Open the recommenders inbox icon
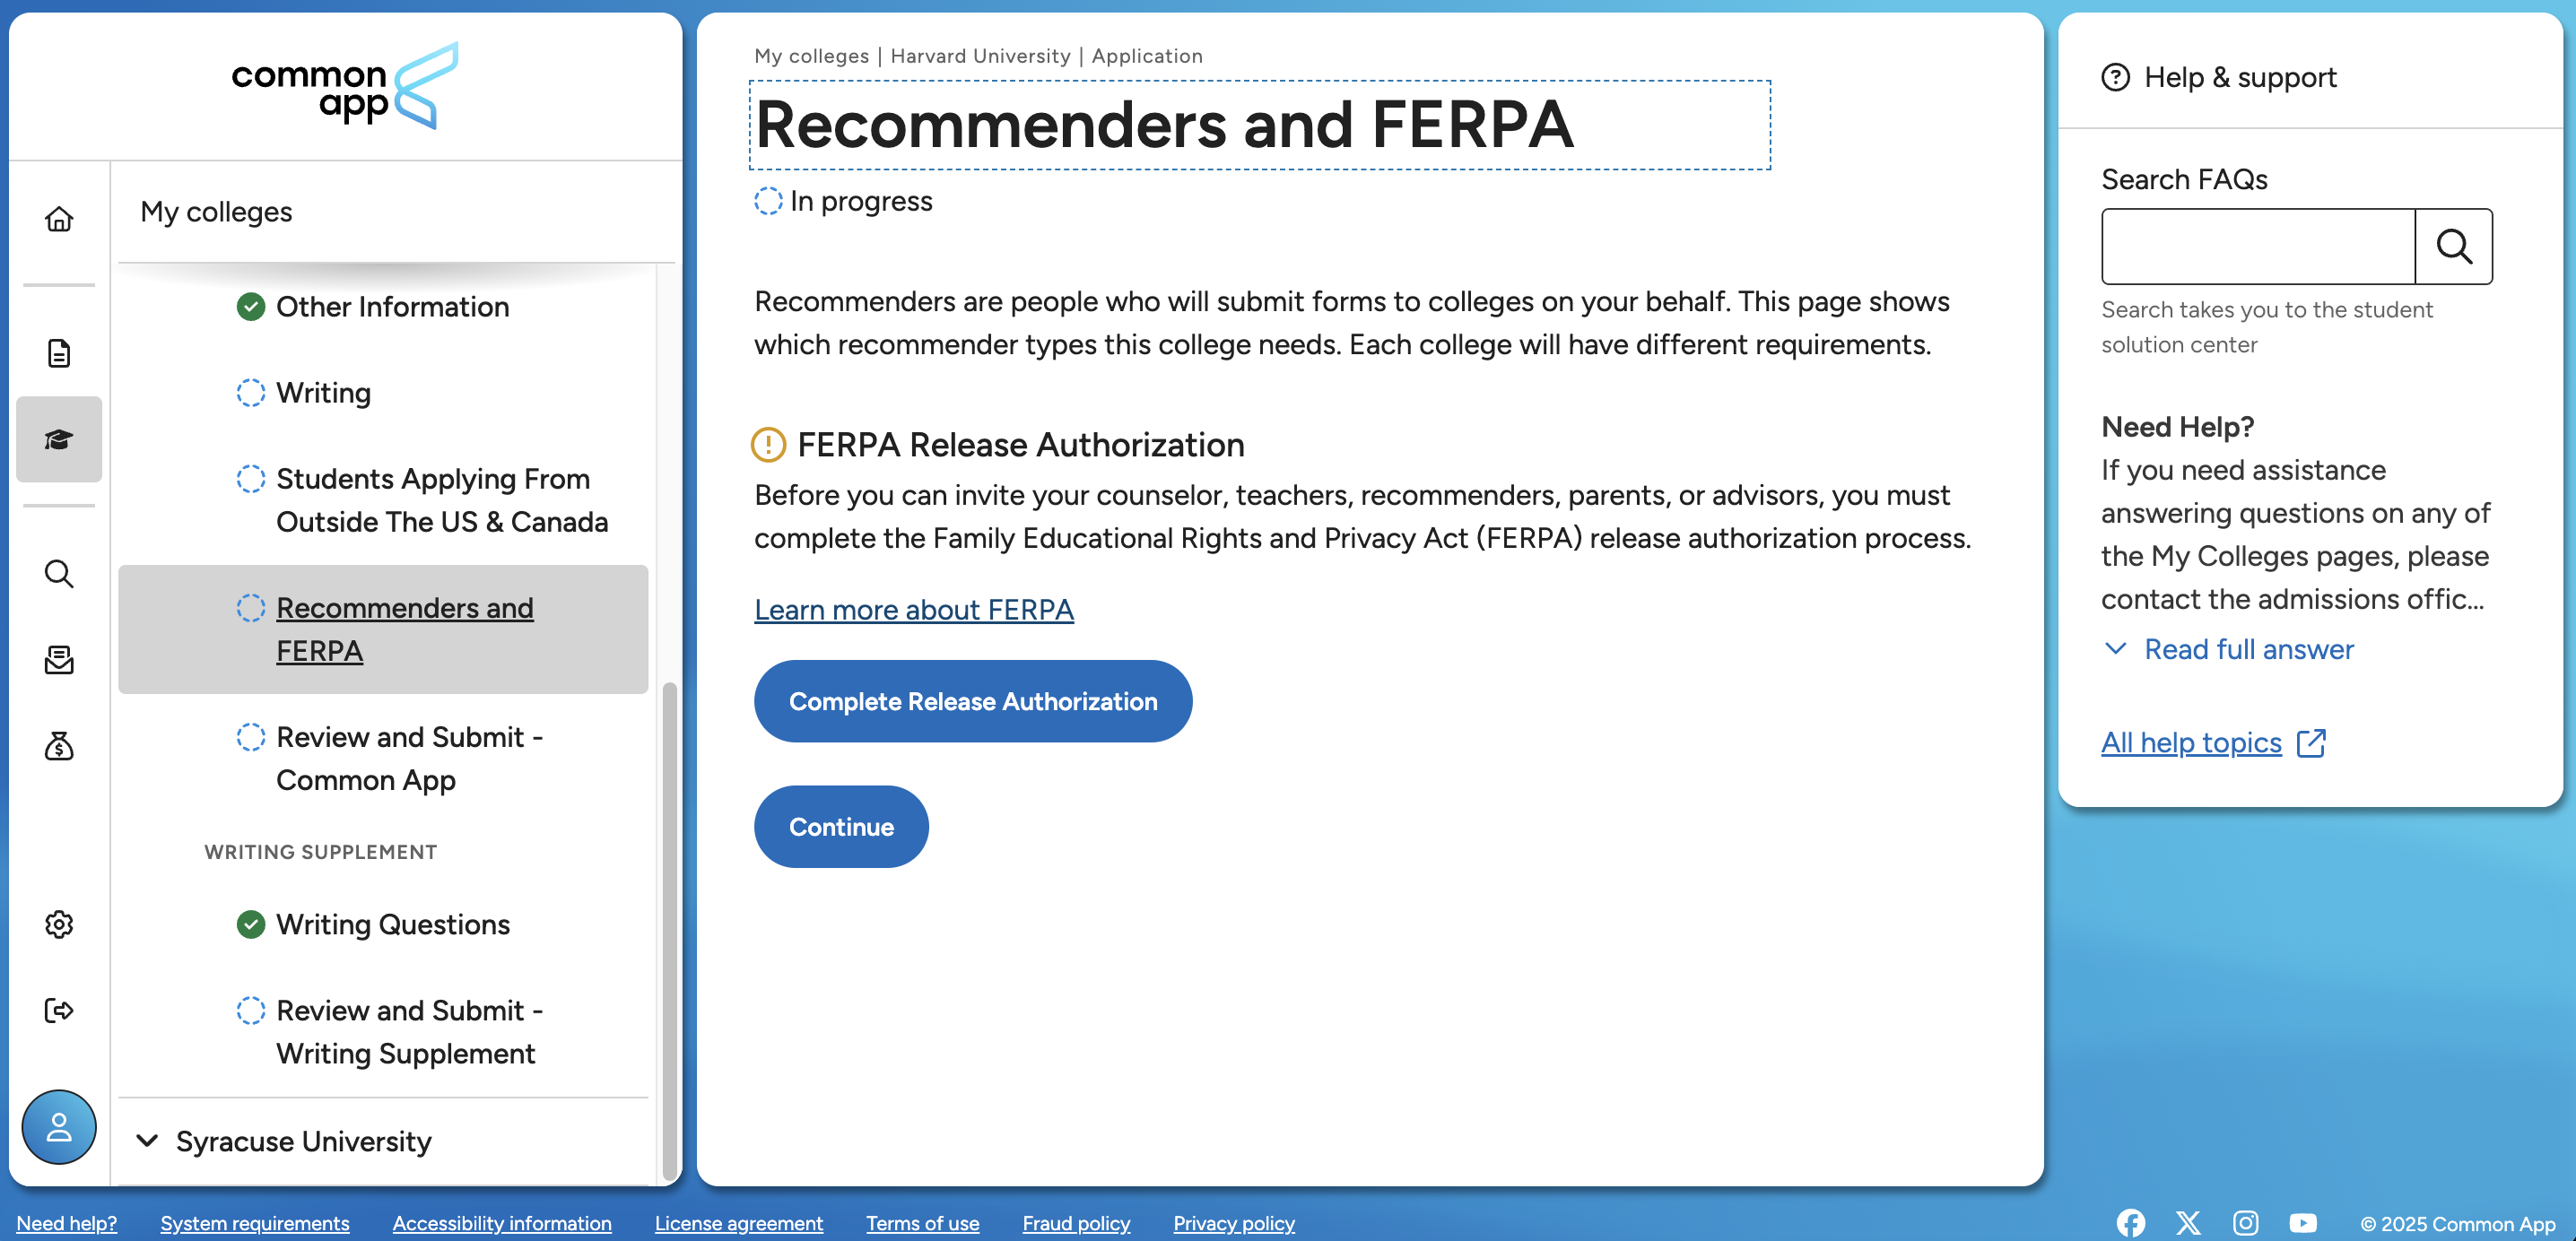 (59, 660)
